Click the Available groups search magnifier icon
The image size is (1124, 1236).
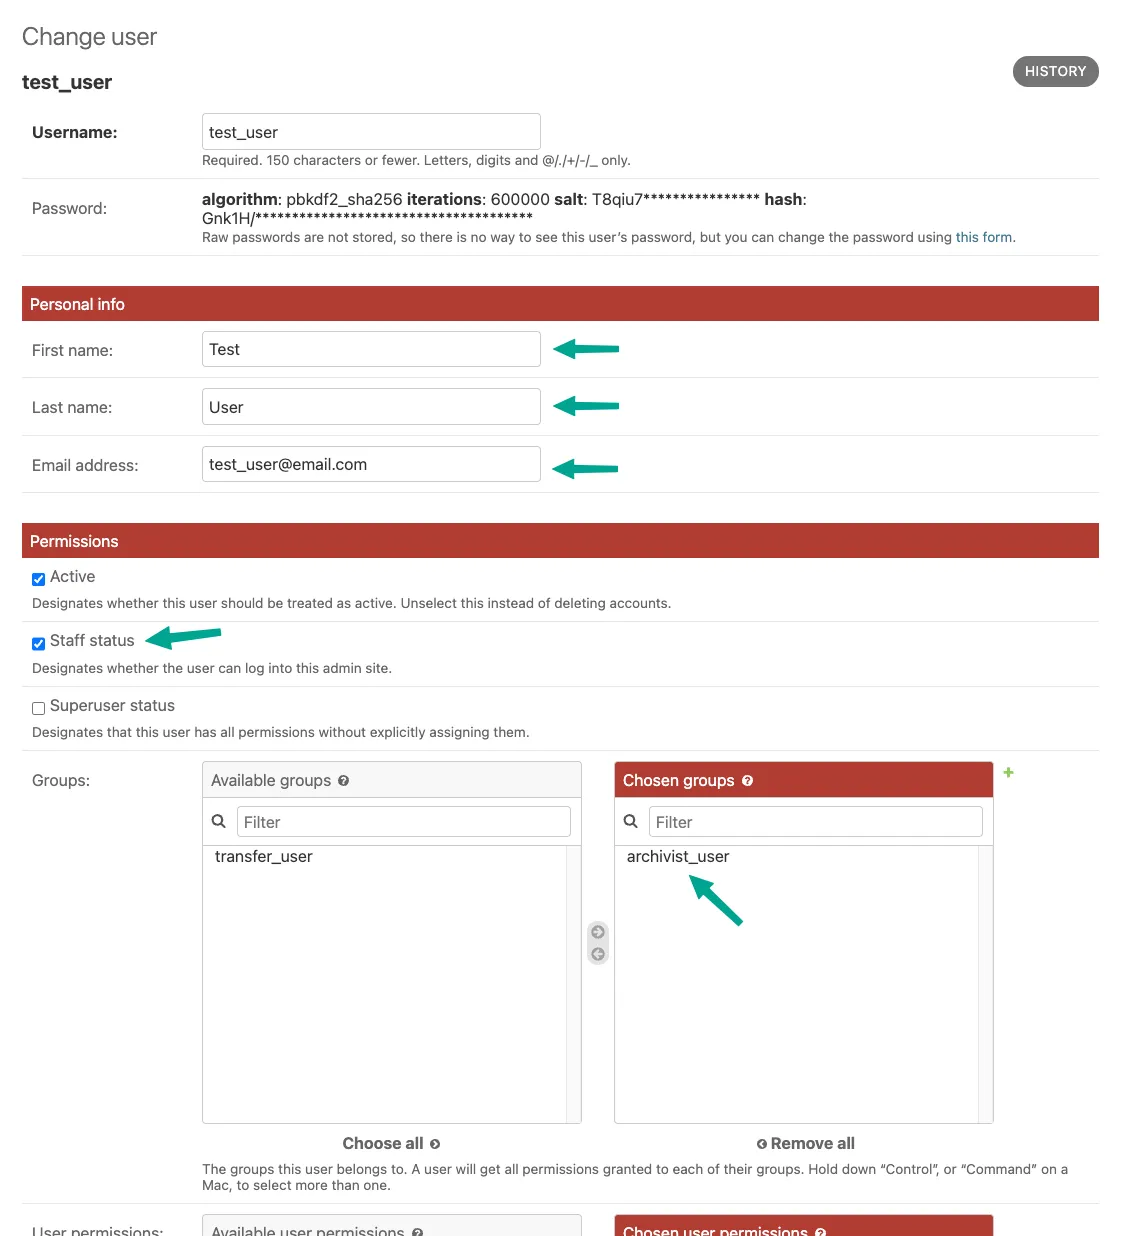pyautogui.click(x=219, y=821)
